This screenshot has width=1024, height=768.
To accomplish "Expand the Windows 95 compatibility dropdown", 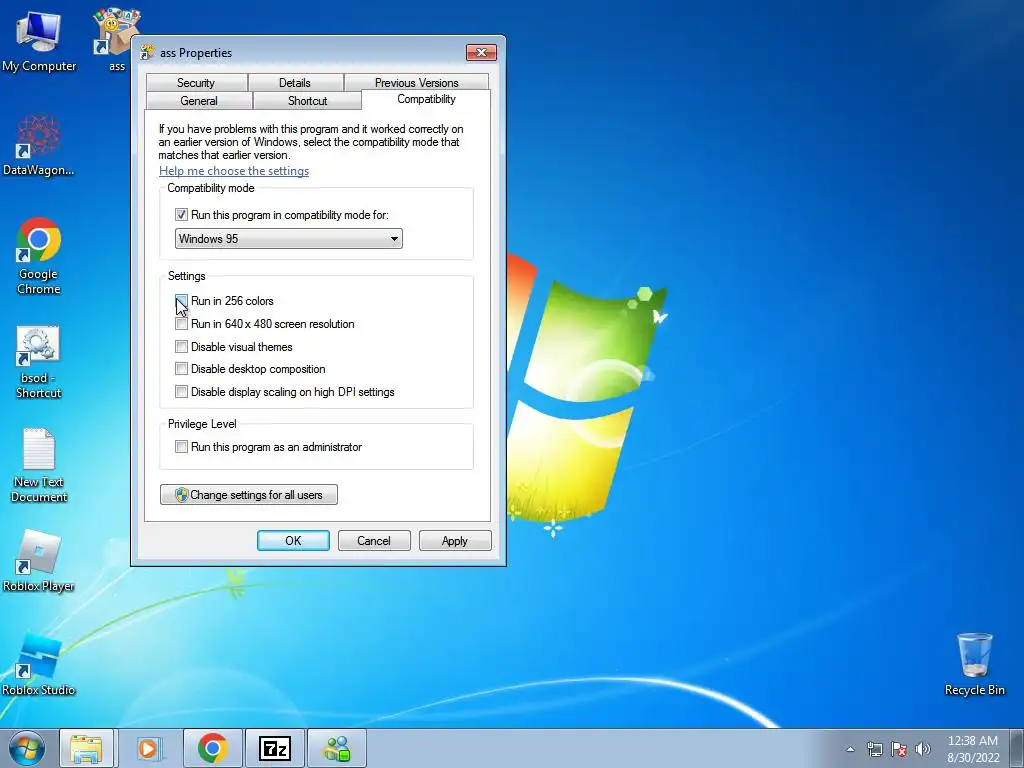I will tap(289, 238).
